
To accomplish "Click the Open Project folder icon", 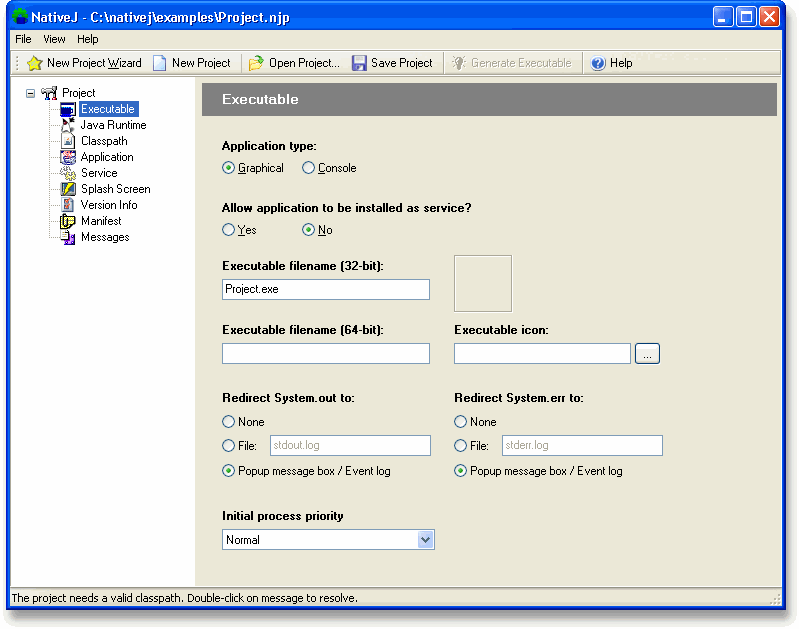I will (x=256, y=63).
